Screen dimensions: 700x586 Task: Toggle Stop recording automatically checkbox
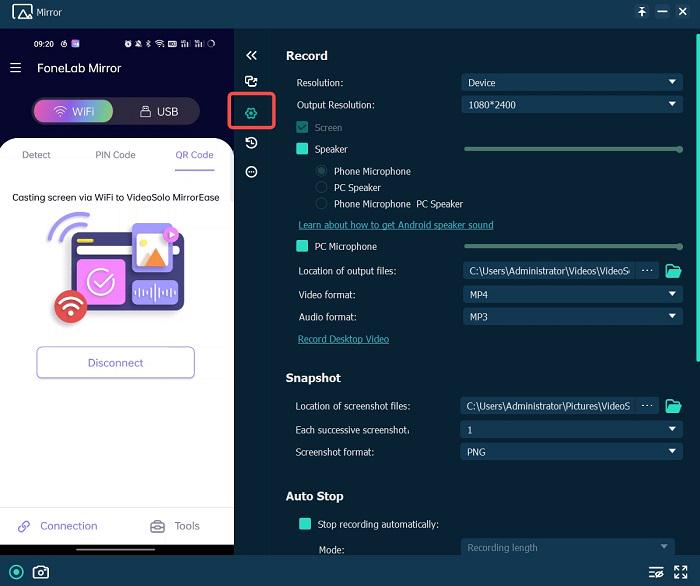(305, 524)
